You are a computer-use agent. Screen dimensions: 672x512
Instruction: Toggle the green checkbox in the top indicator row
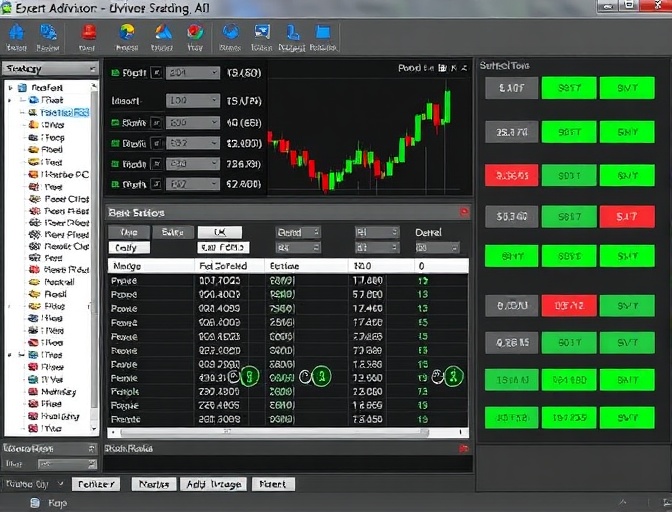coord(115,73)
